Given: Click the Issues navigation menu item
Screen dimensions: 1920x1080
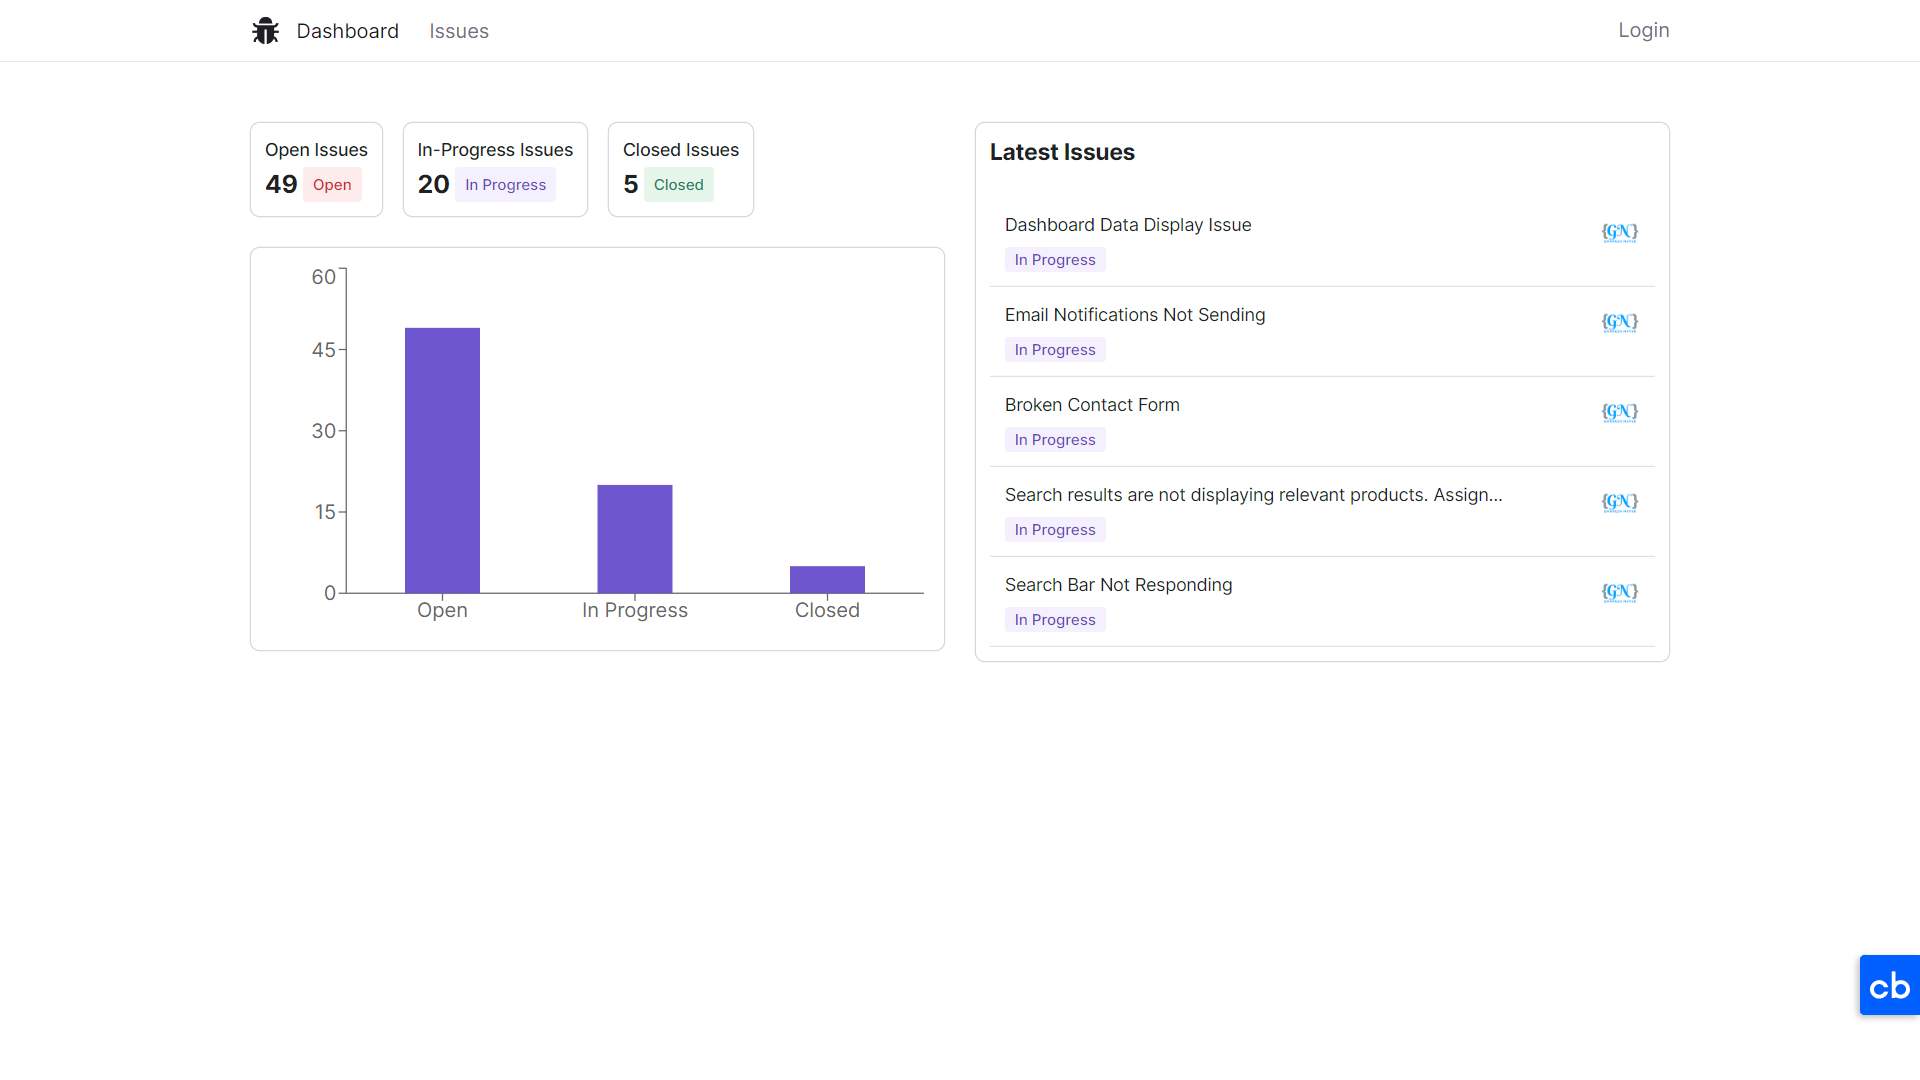Looking at the screenshot, I should [460, 30].
